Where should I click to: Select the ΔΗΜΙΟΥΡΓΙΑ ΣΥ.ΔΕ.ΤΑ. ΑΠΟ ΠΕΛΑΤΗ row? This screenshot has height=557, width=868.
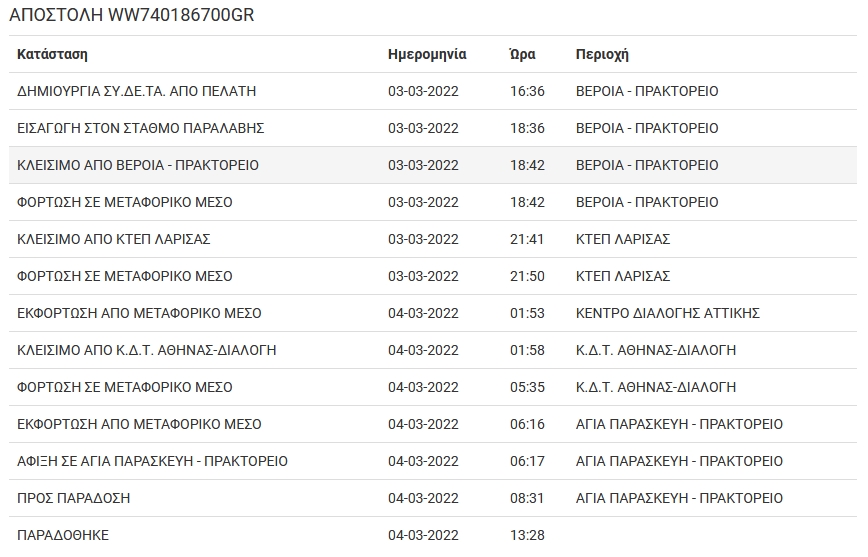click(x=137, y=91)
